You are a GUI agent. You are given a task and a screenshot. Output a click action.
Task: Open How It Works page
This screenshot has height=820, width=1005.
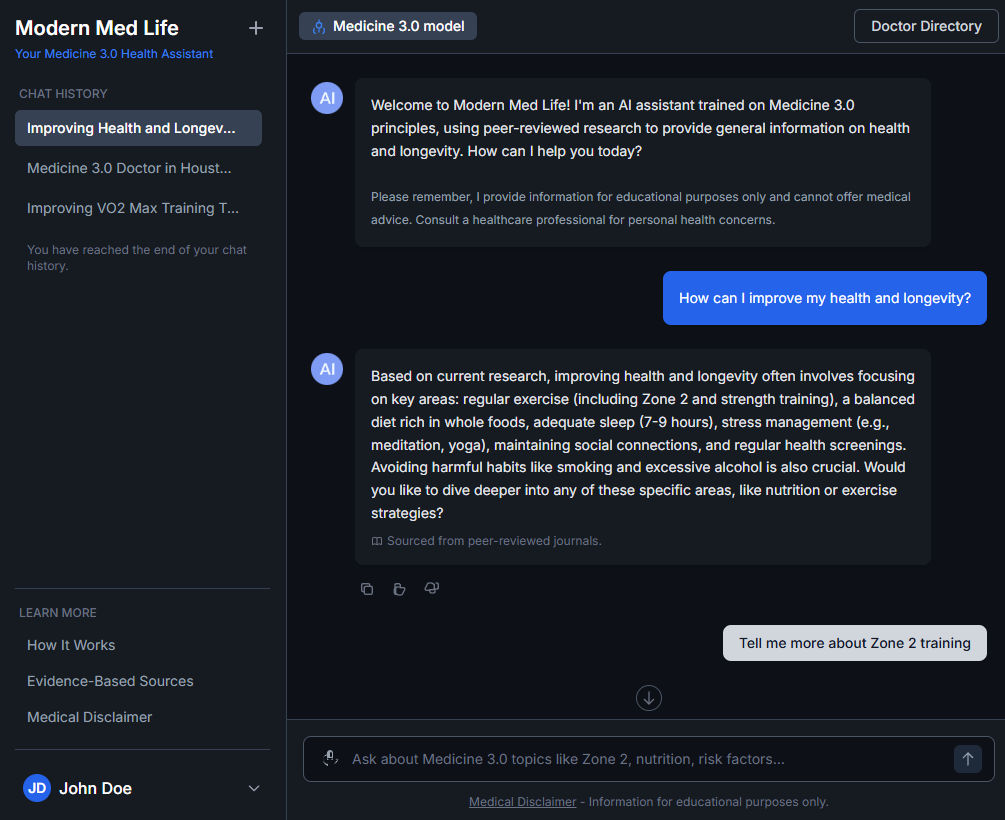pos(71,645)
